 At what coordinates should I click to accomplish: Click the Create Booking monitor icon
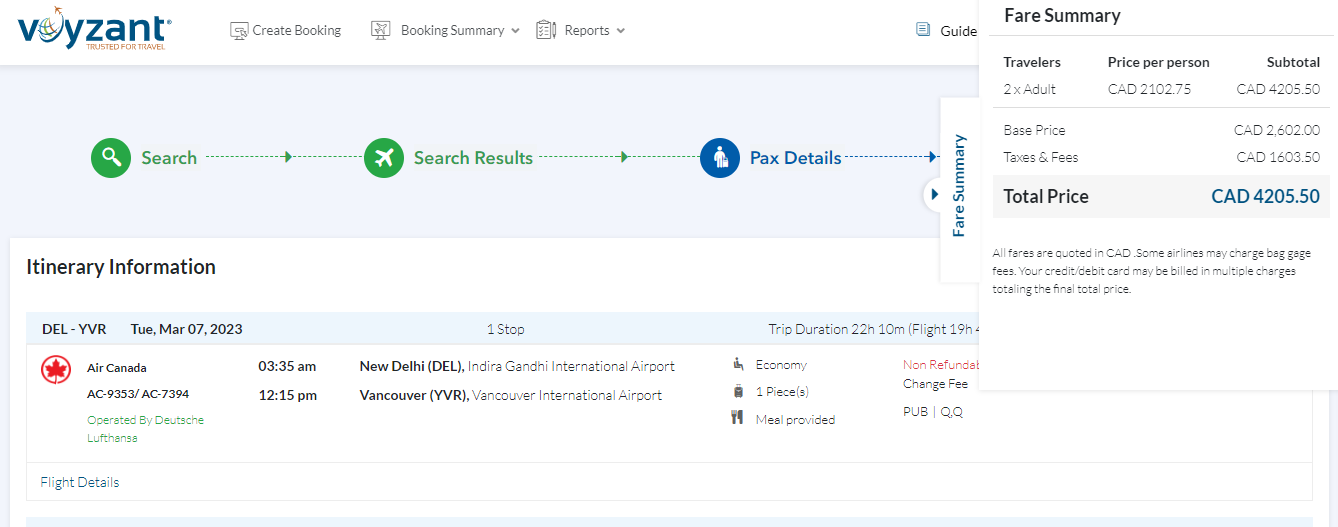pyautogui.click(x=239, y=31)
